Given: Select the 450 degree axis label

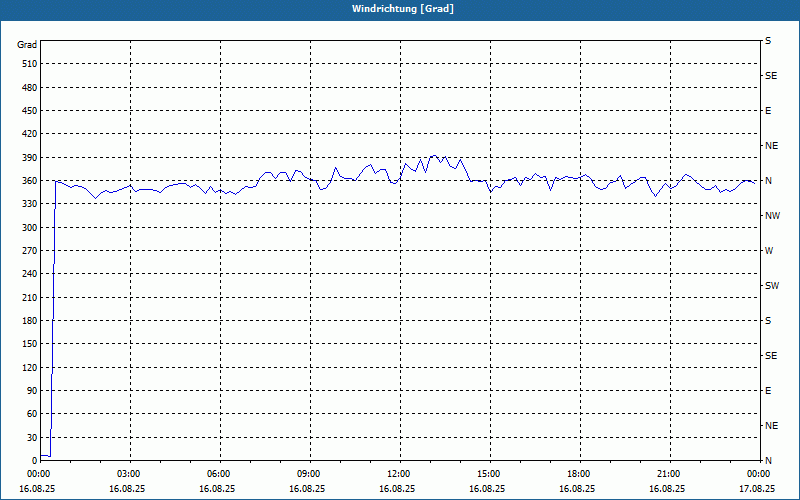Looking at the screenshot, I should 30,111.
